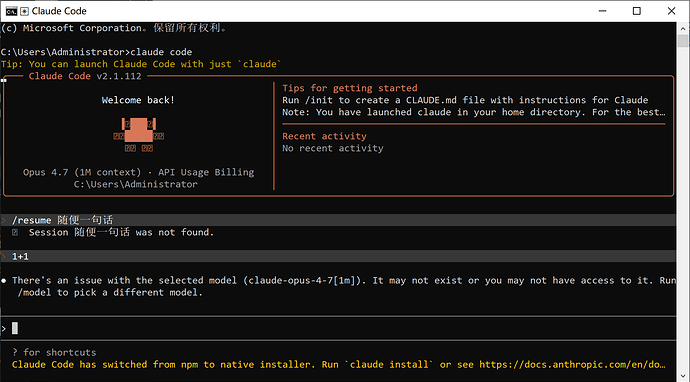690x382 pixels.
Task: Click 'Opus 4.7 (1M context)' model line
Action: (x=139, y=172)
